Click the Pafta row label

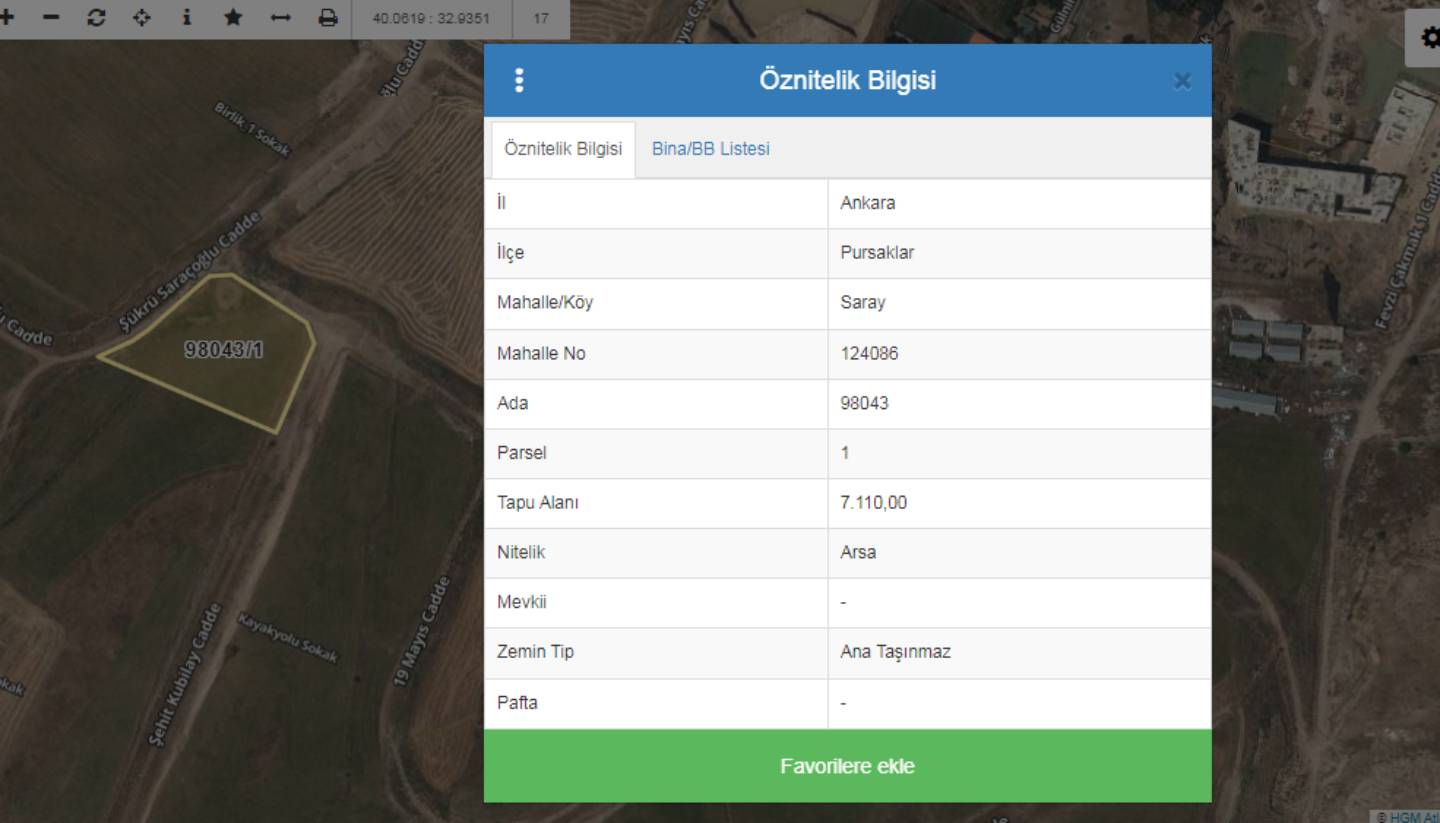(x=517, y=702)
